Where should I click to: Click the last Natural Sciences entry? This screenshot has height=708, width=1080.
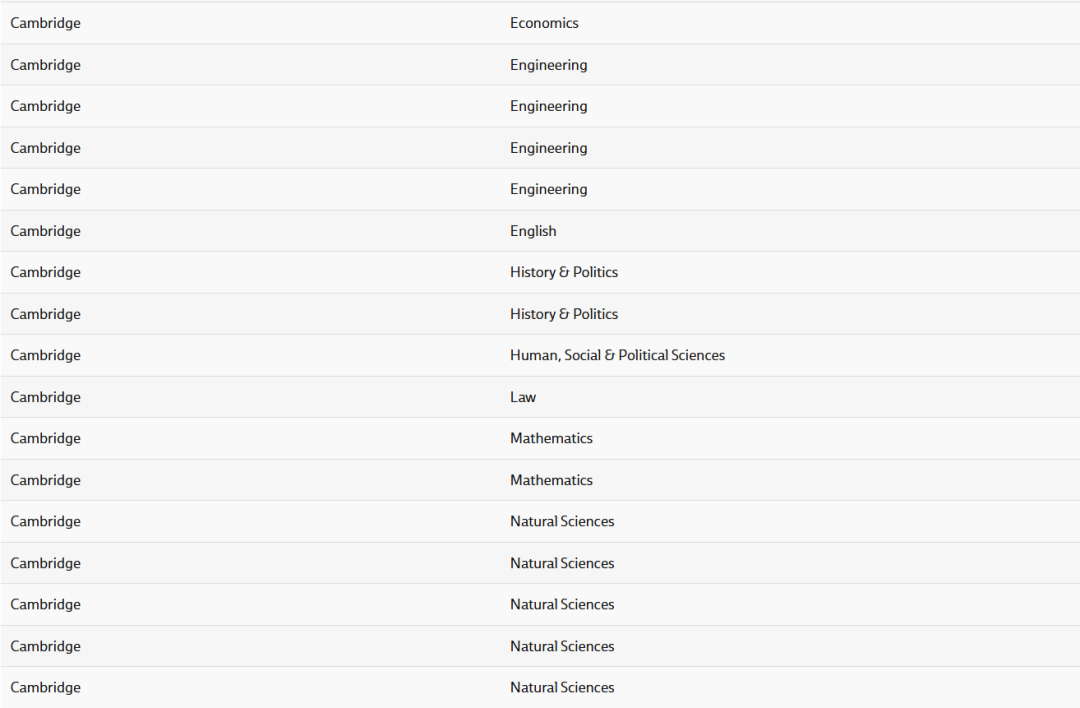click(562, 687)
